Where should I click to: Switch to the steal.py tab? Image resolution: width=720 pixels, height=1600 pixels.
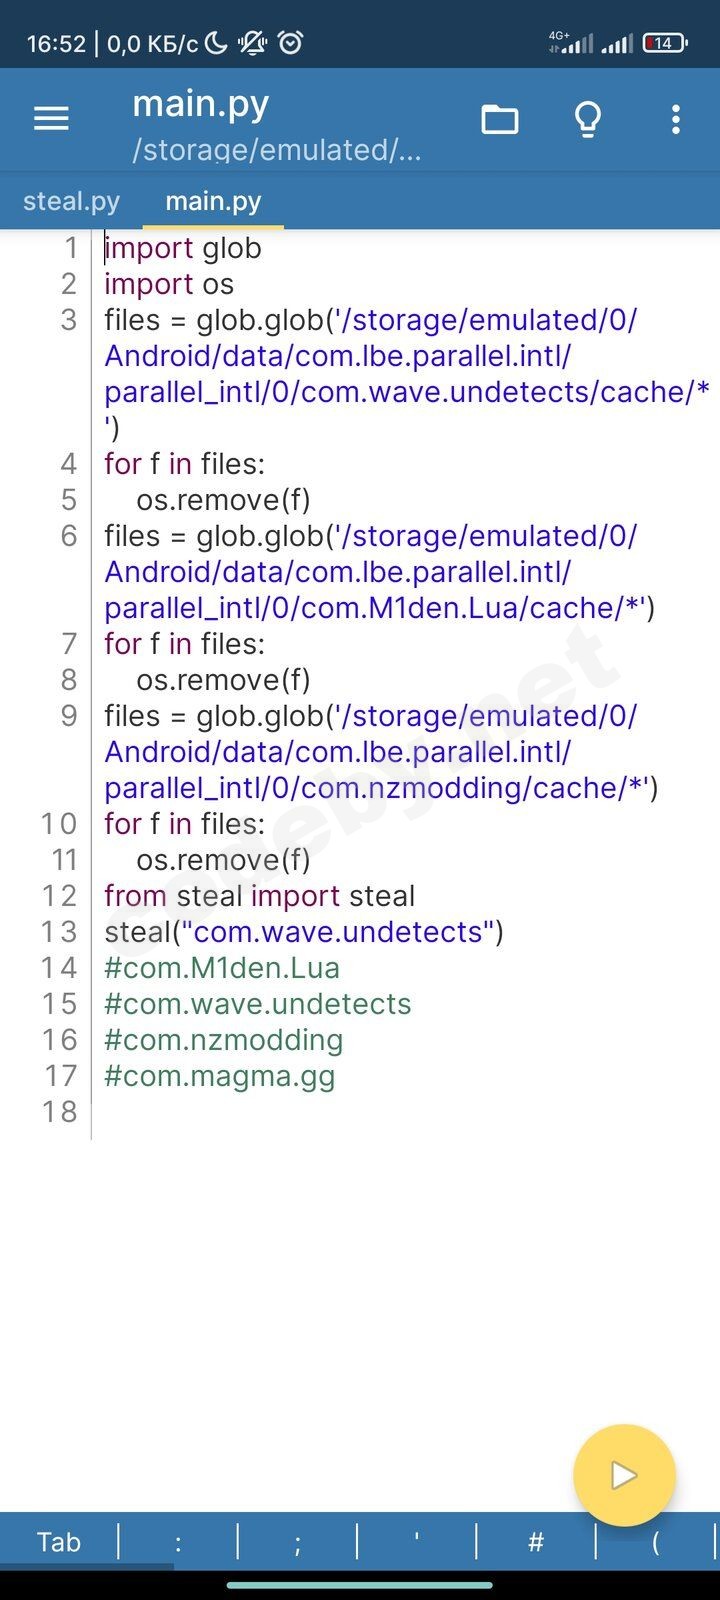tap(71, 201)
